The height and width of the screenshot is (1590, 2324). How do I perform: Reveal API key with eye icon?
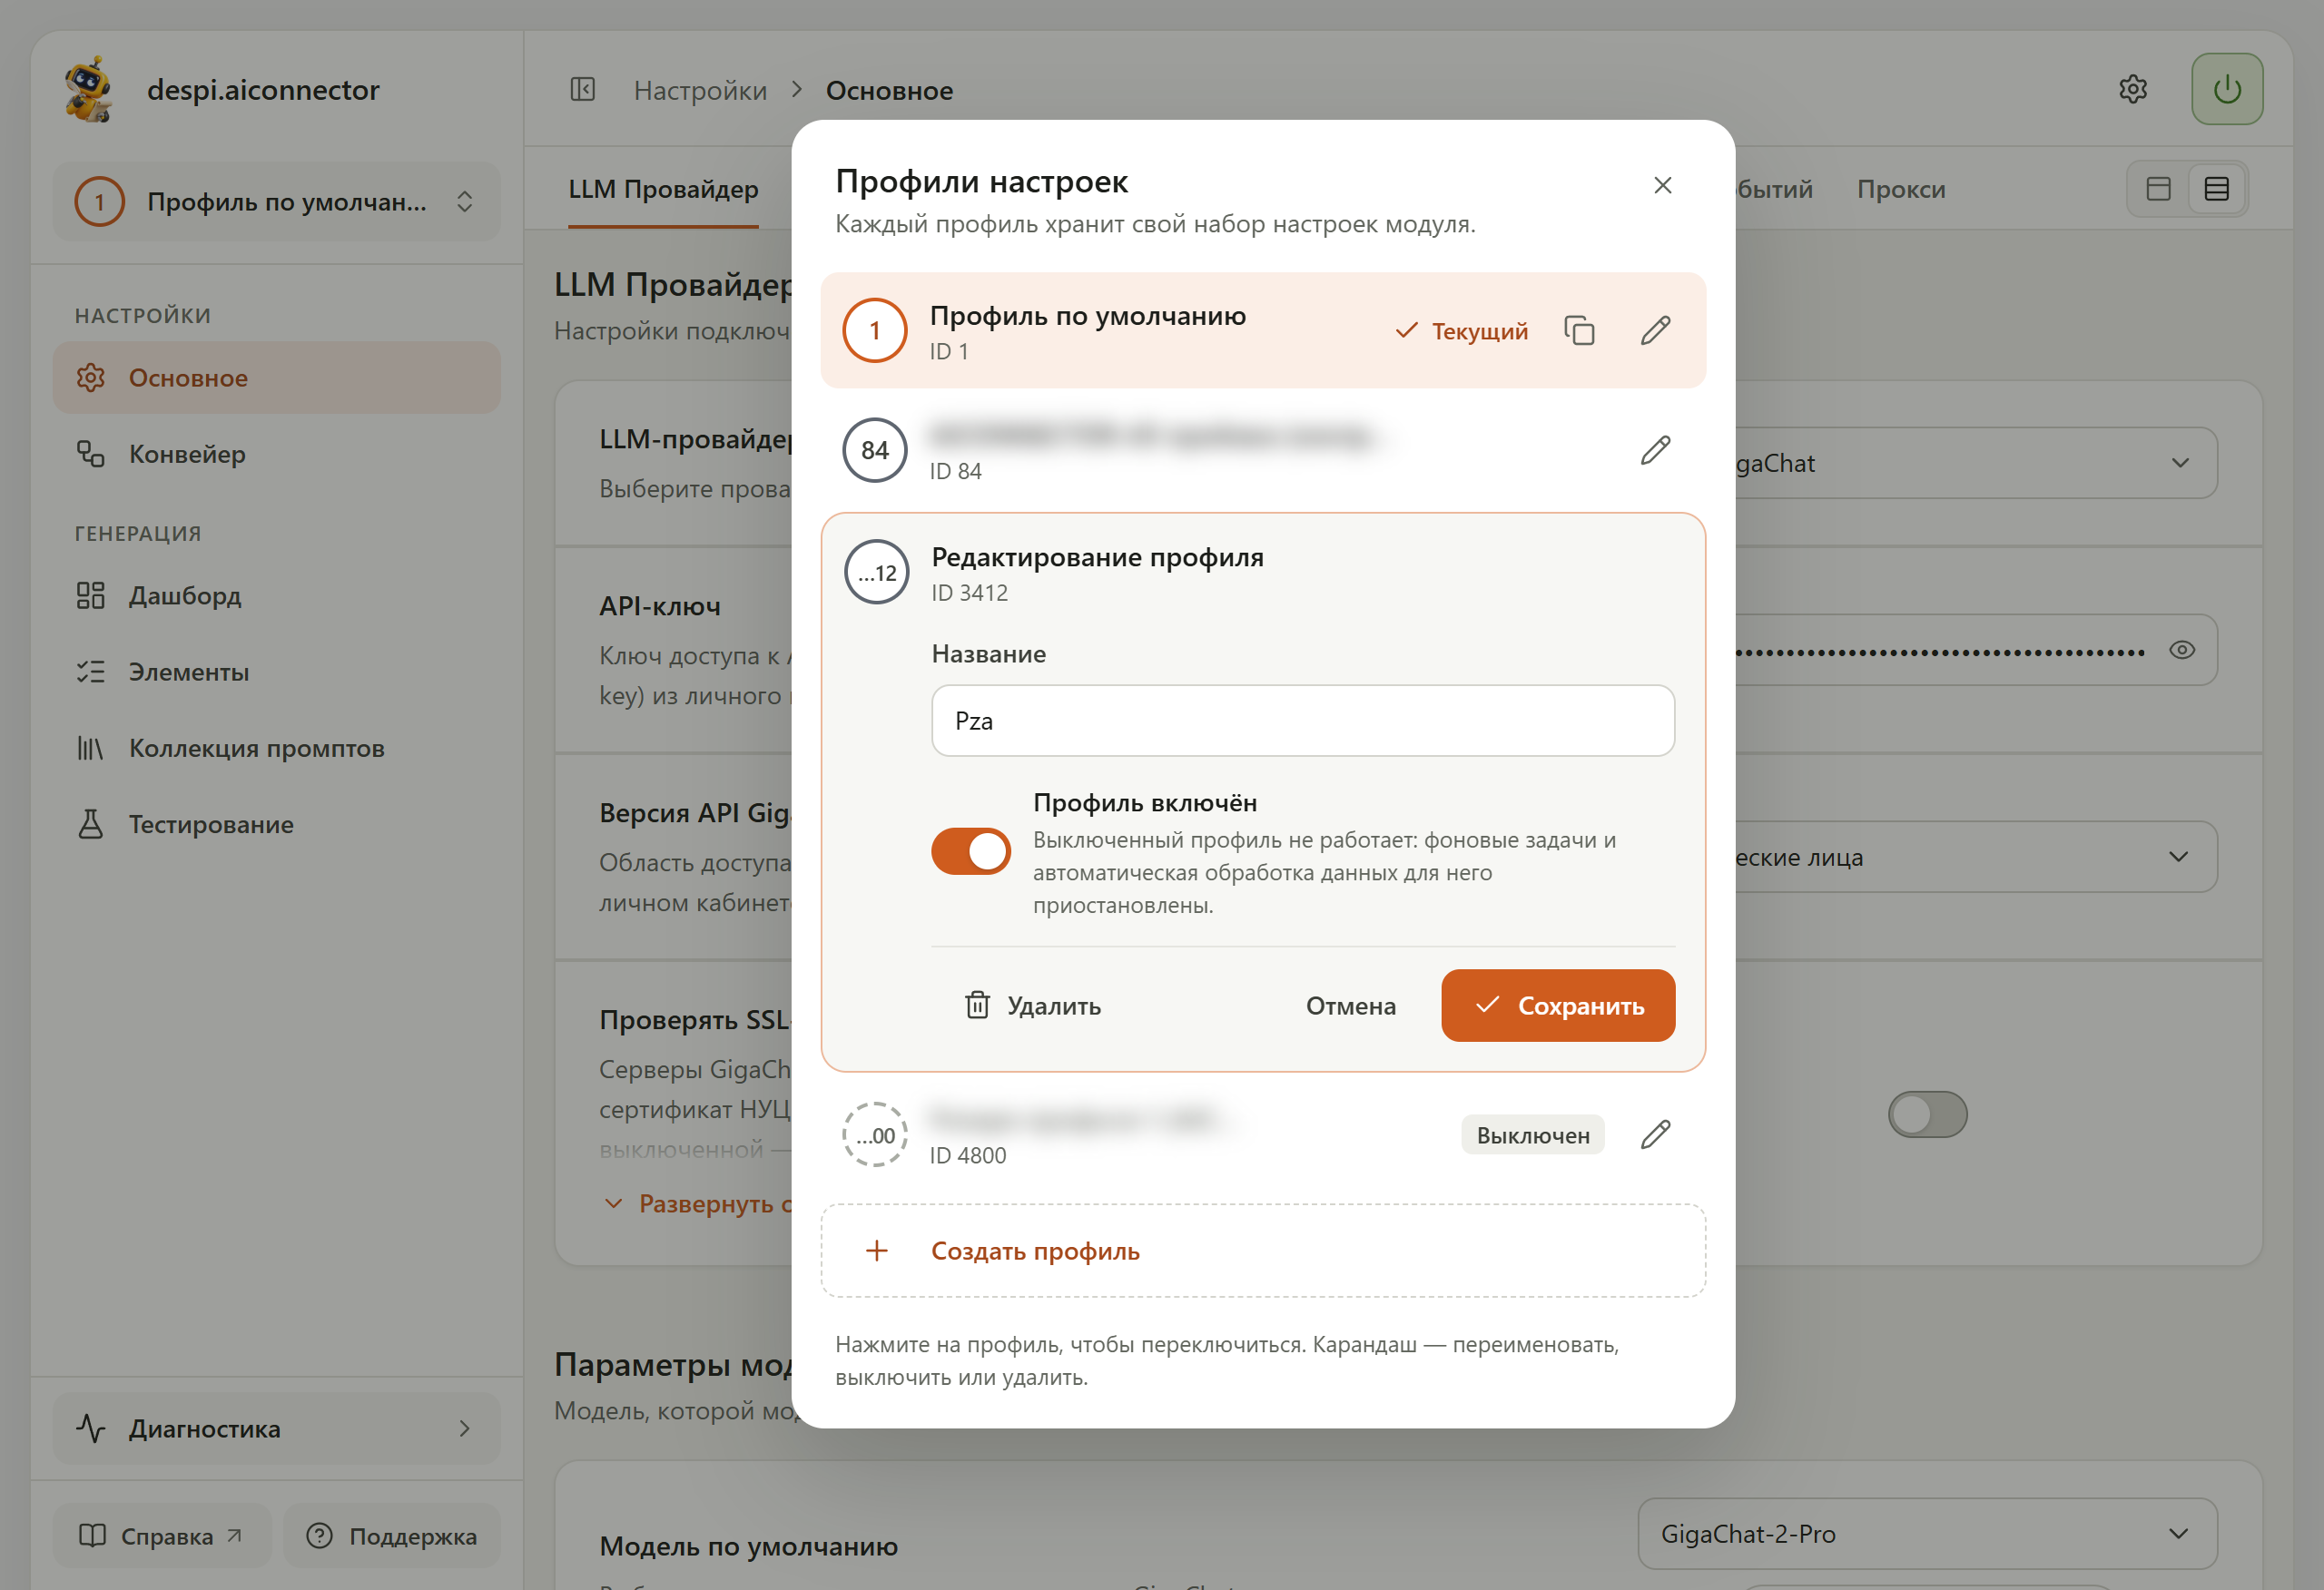click(2182, 650)
